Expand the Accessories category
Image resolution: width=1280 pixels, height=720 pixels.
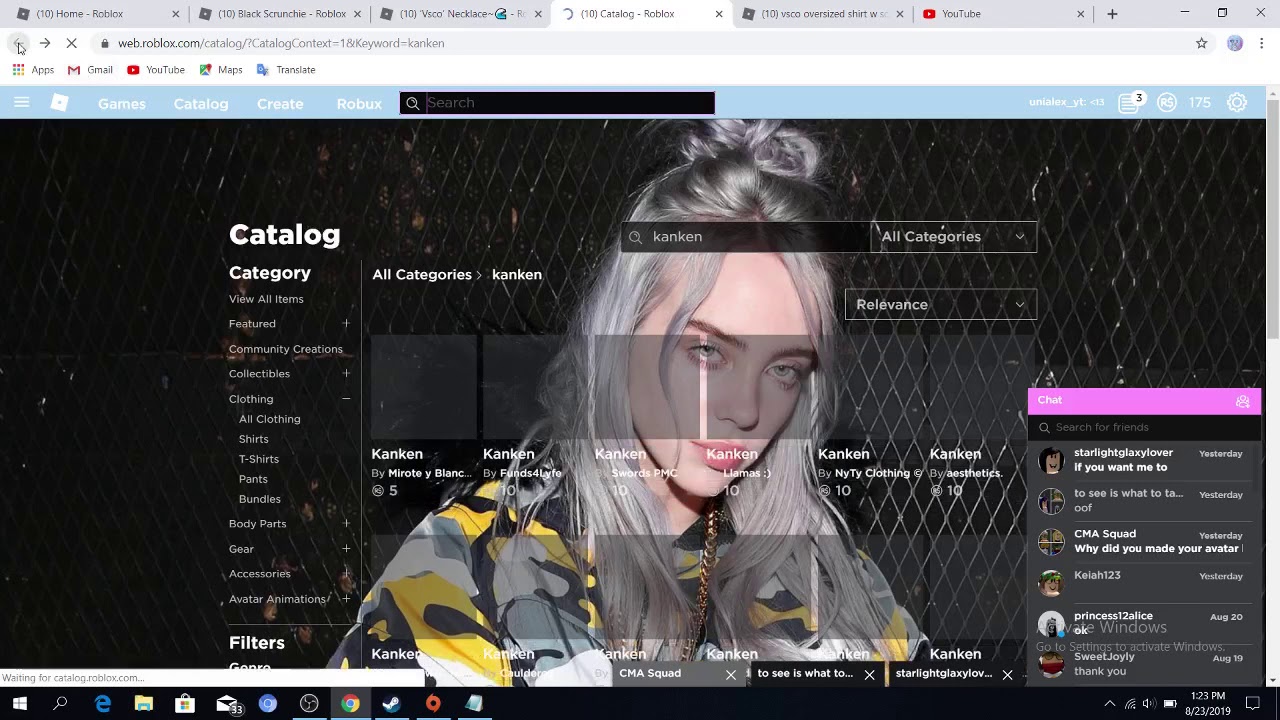346,574
